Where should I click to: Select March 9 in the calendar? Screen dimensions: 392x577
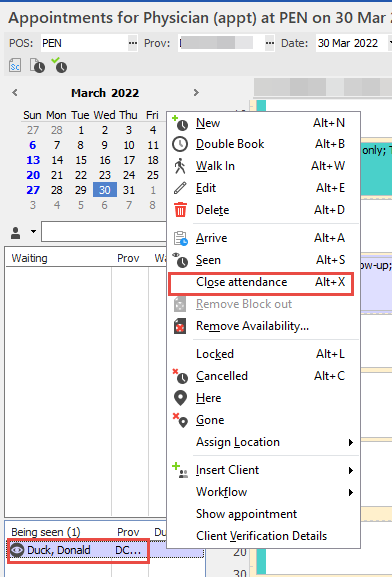(x=105, y=145)
